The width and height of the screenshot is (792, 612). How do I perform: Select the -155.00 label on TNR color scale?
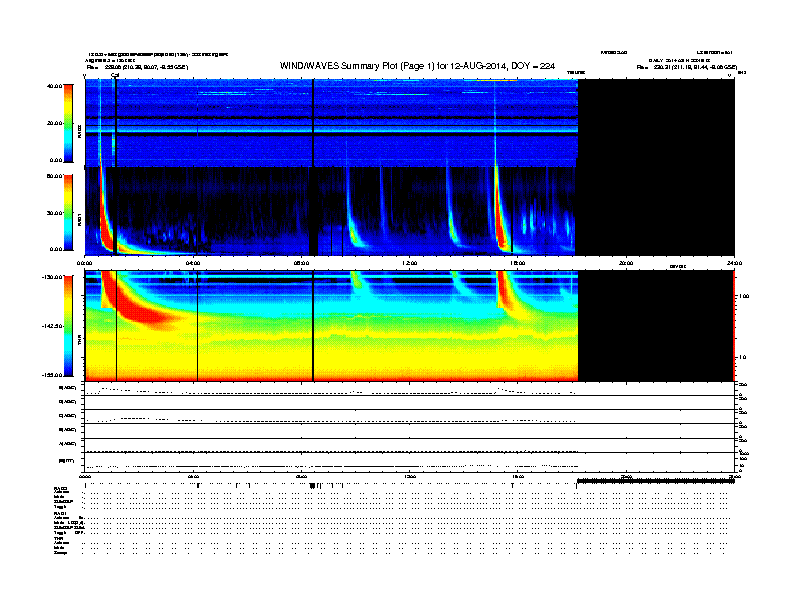[x=52, y=375]
